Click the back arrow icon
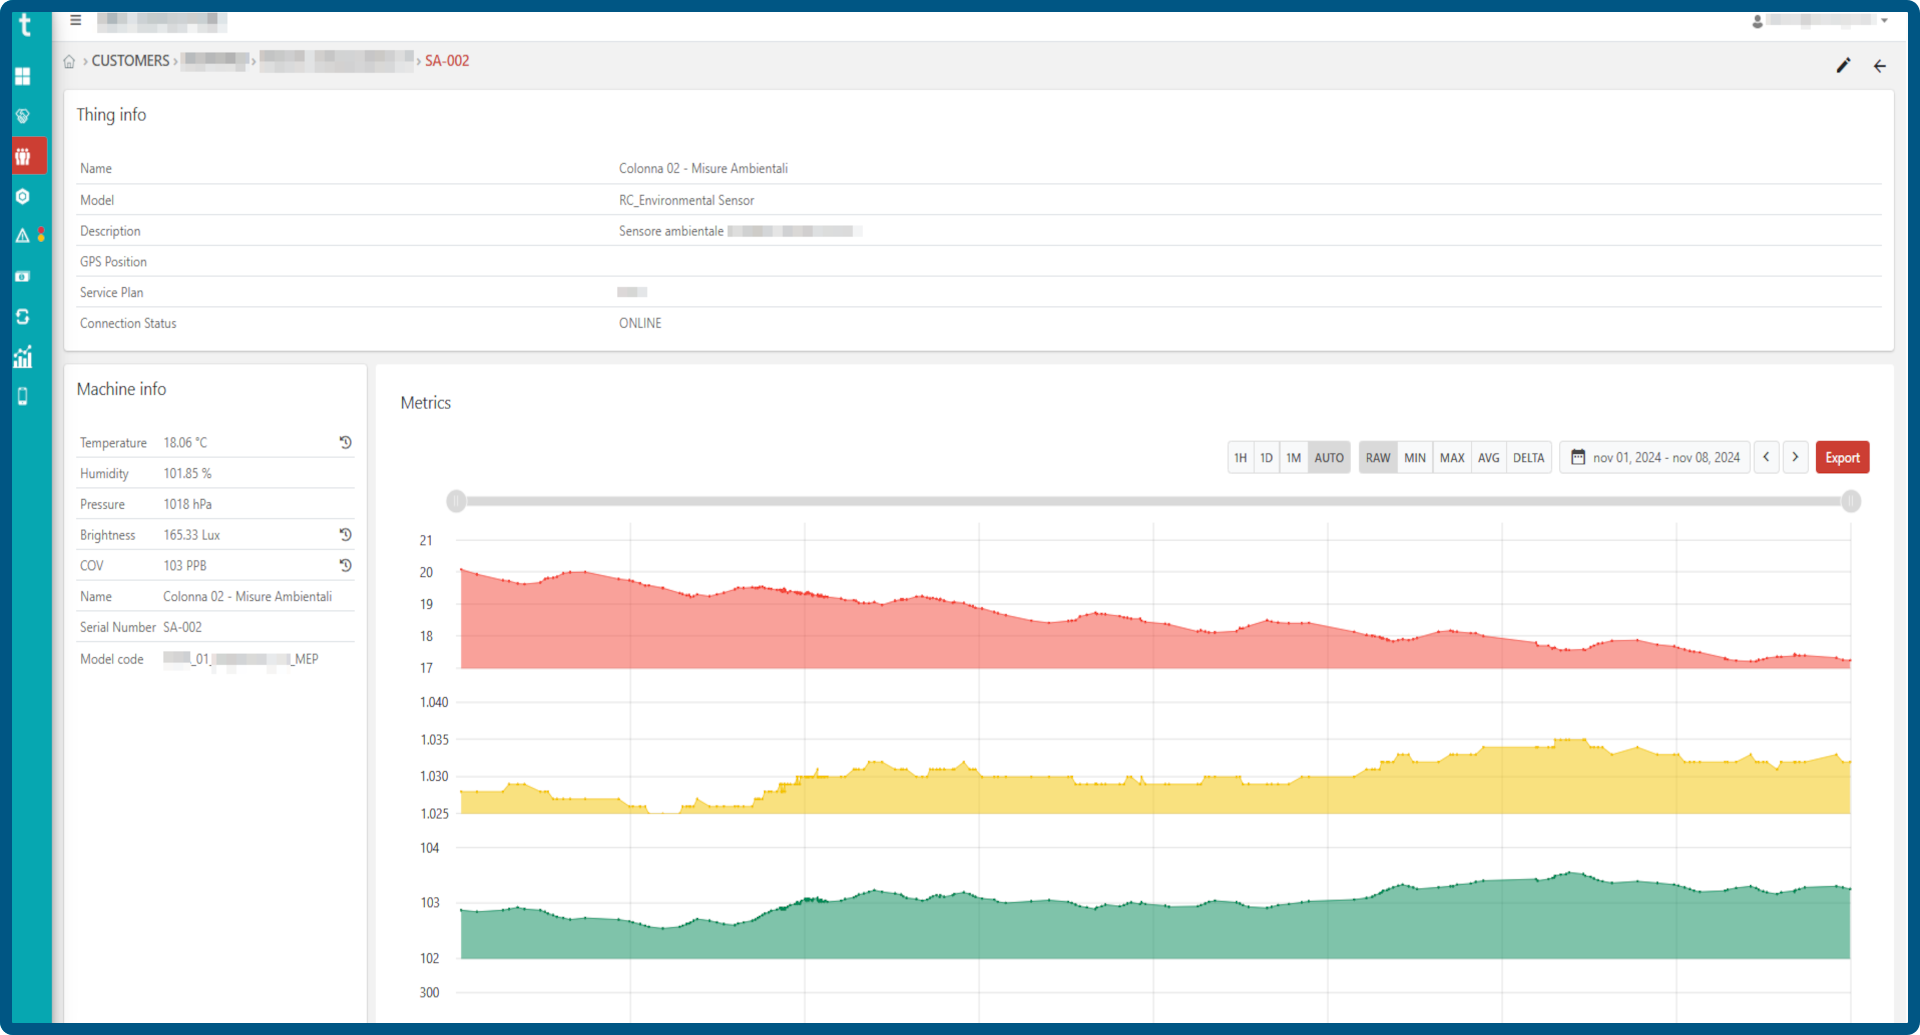1920x1035 pixels. pyautogui.click(x=1880, y=66)
